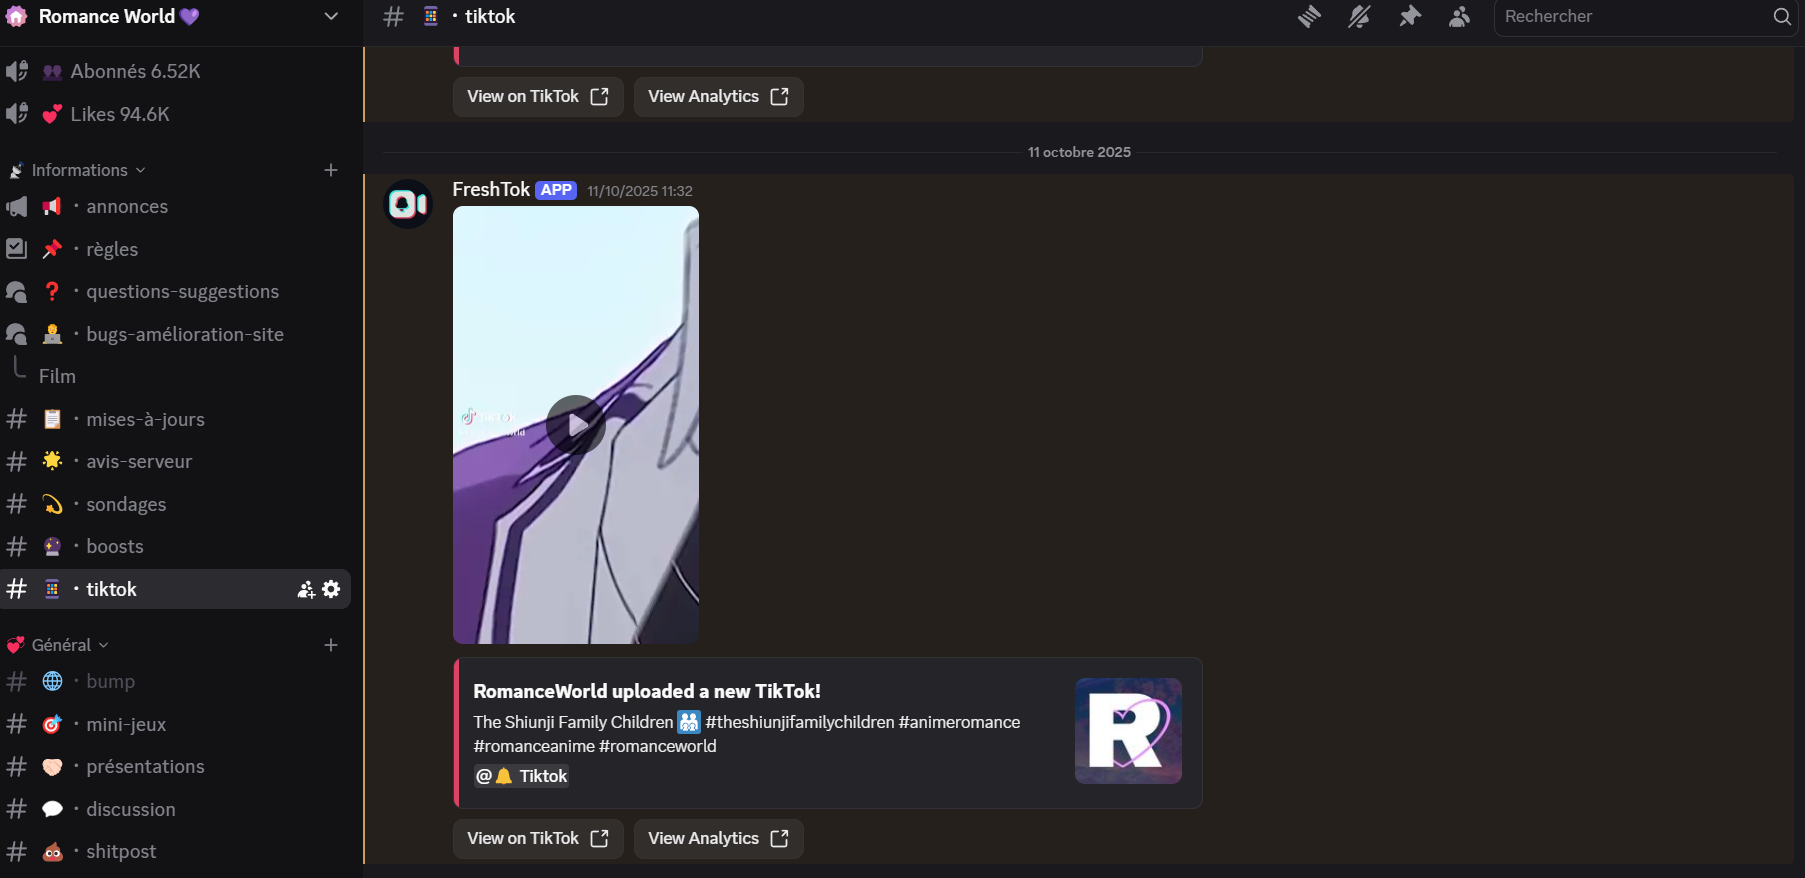The width and height of the screenshot is (1805, 878).
Task: Open the discussion channel
Action: tap(131, 809)
